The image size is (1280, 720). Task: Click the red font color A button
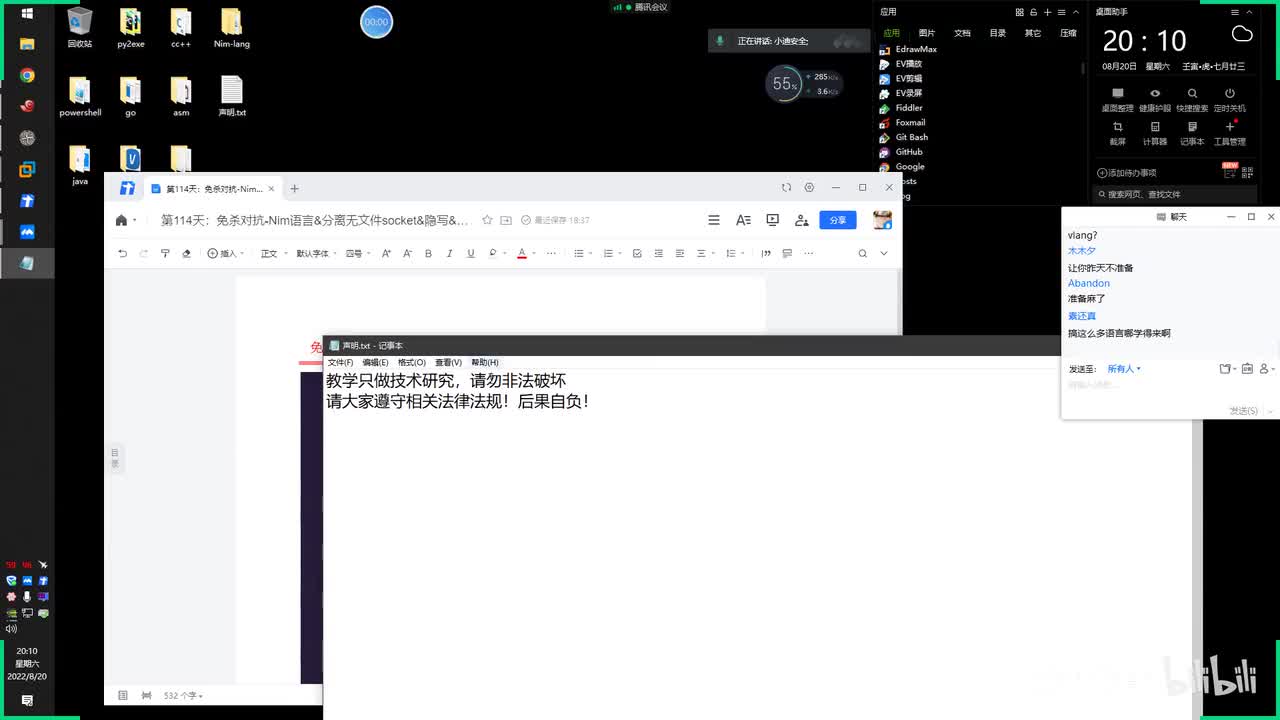521,254
